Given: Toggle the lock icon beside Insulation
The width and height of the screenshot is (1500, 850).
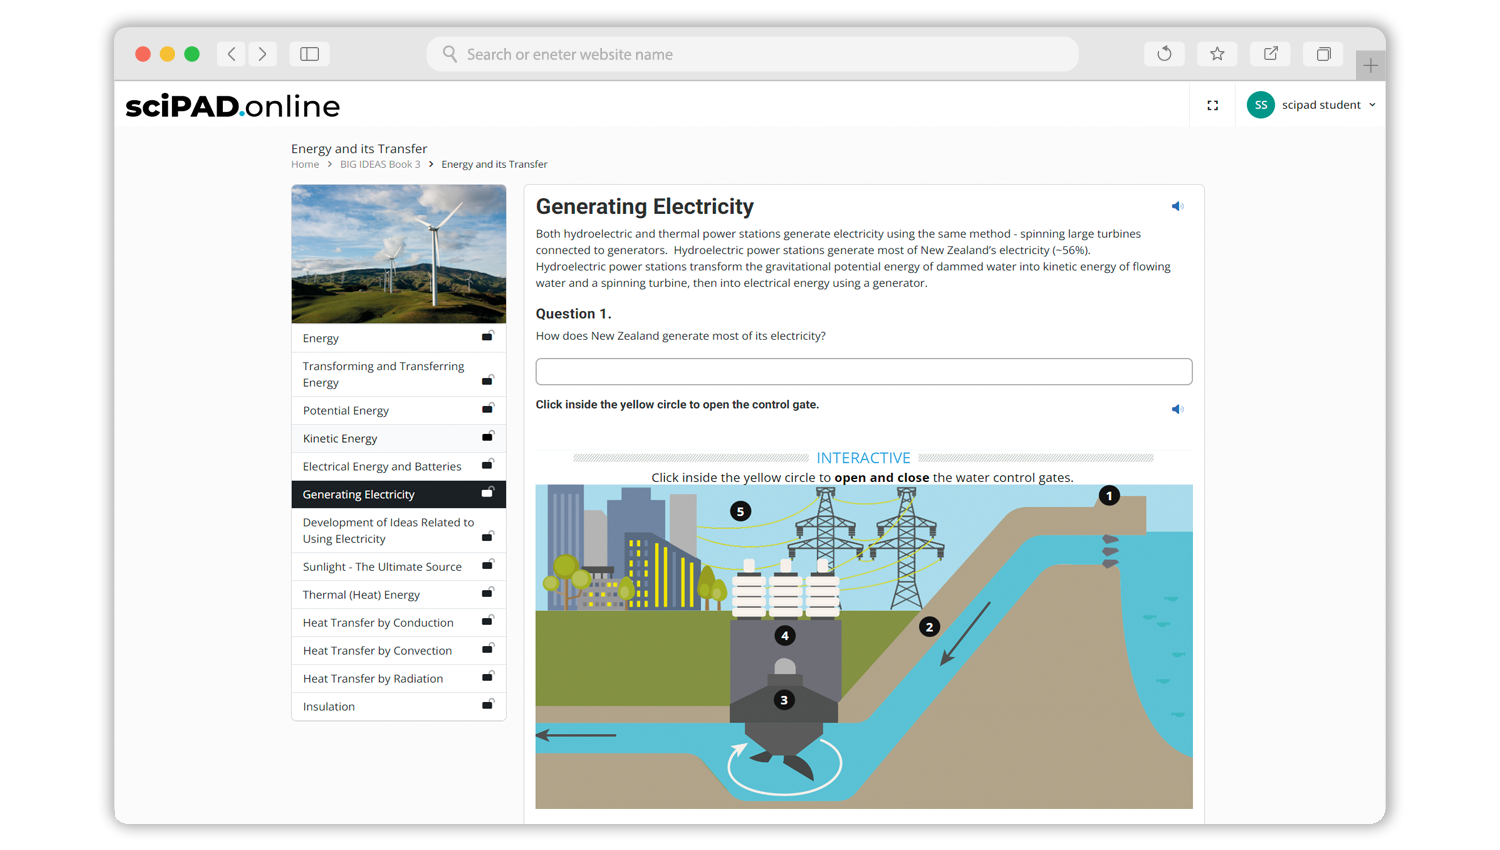Looking at the screenshot, I should pos(487,705).
